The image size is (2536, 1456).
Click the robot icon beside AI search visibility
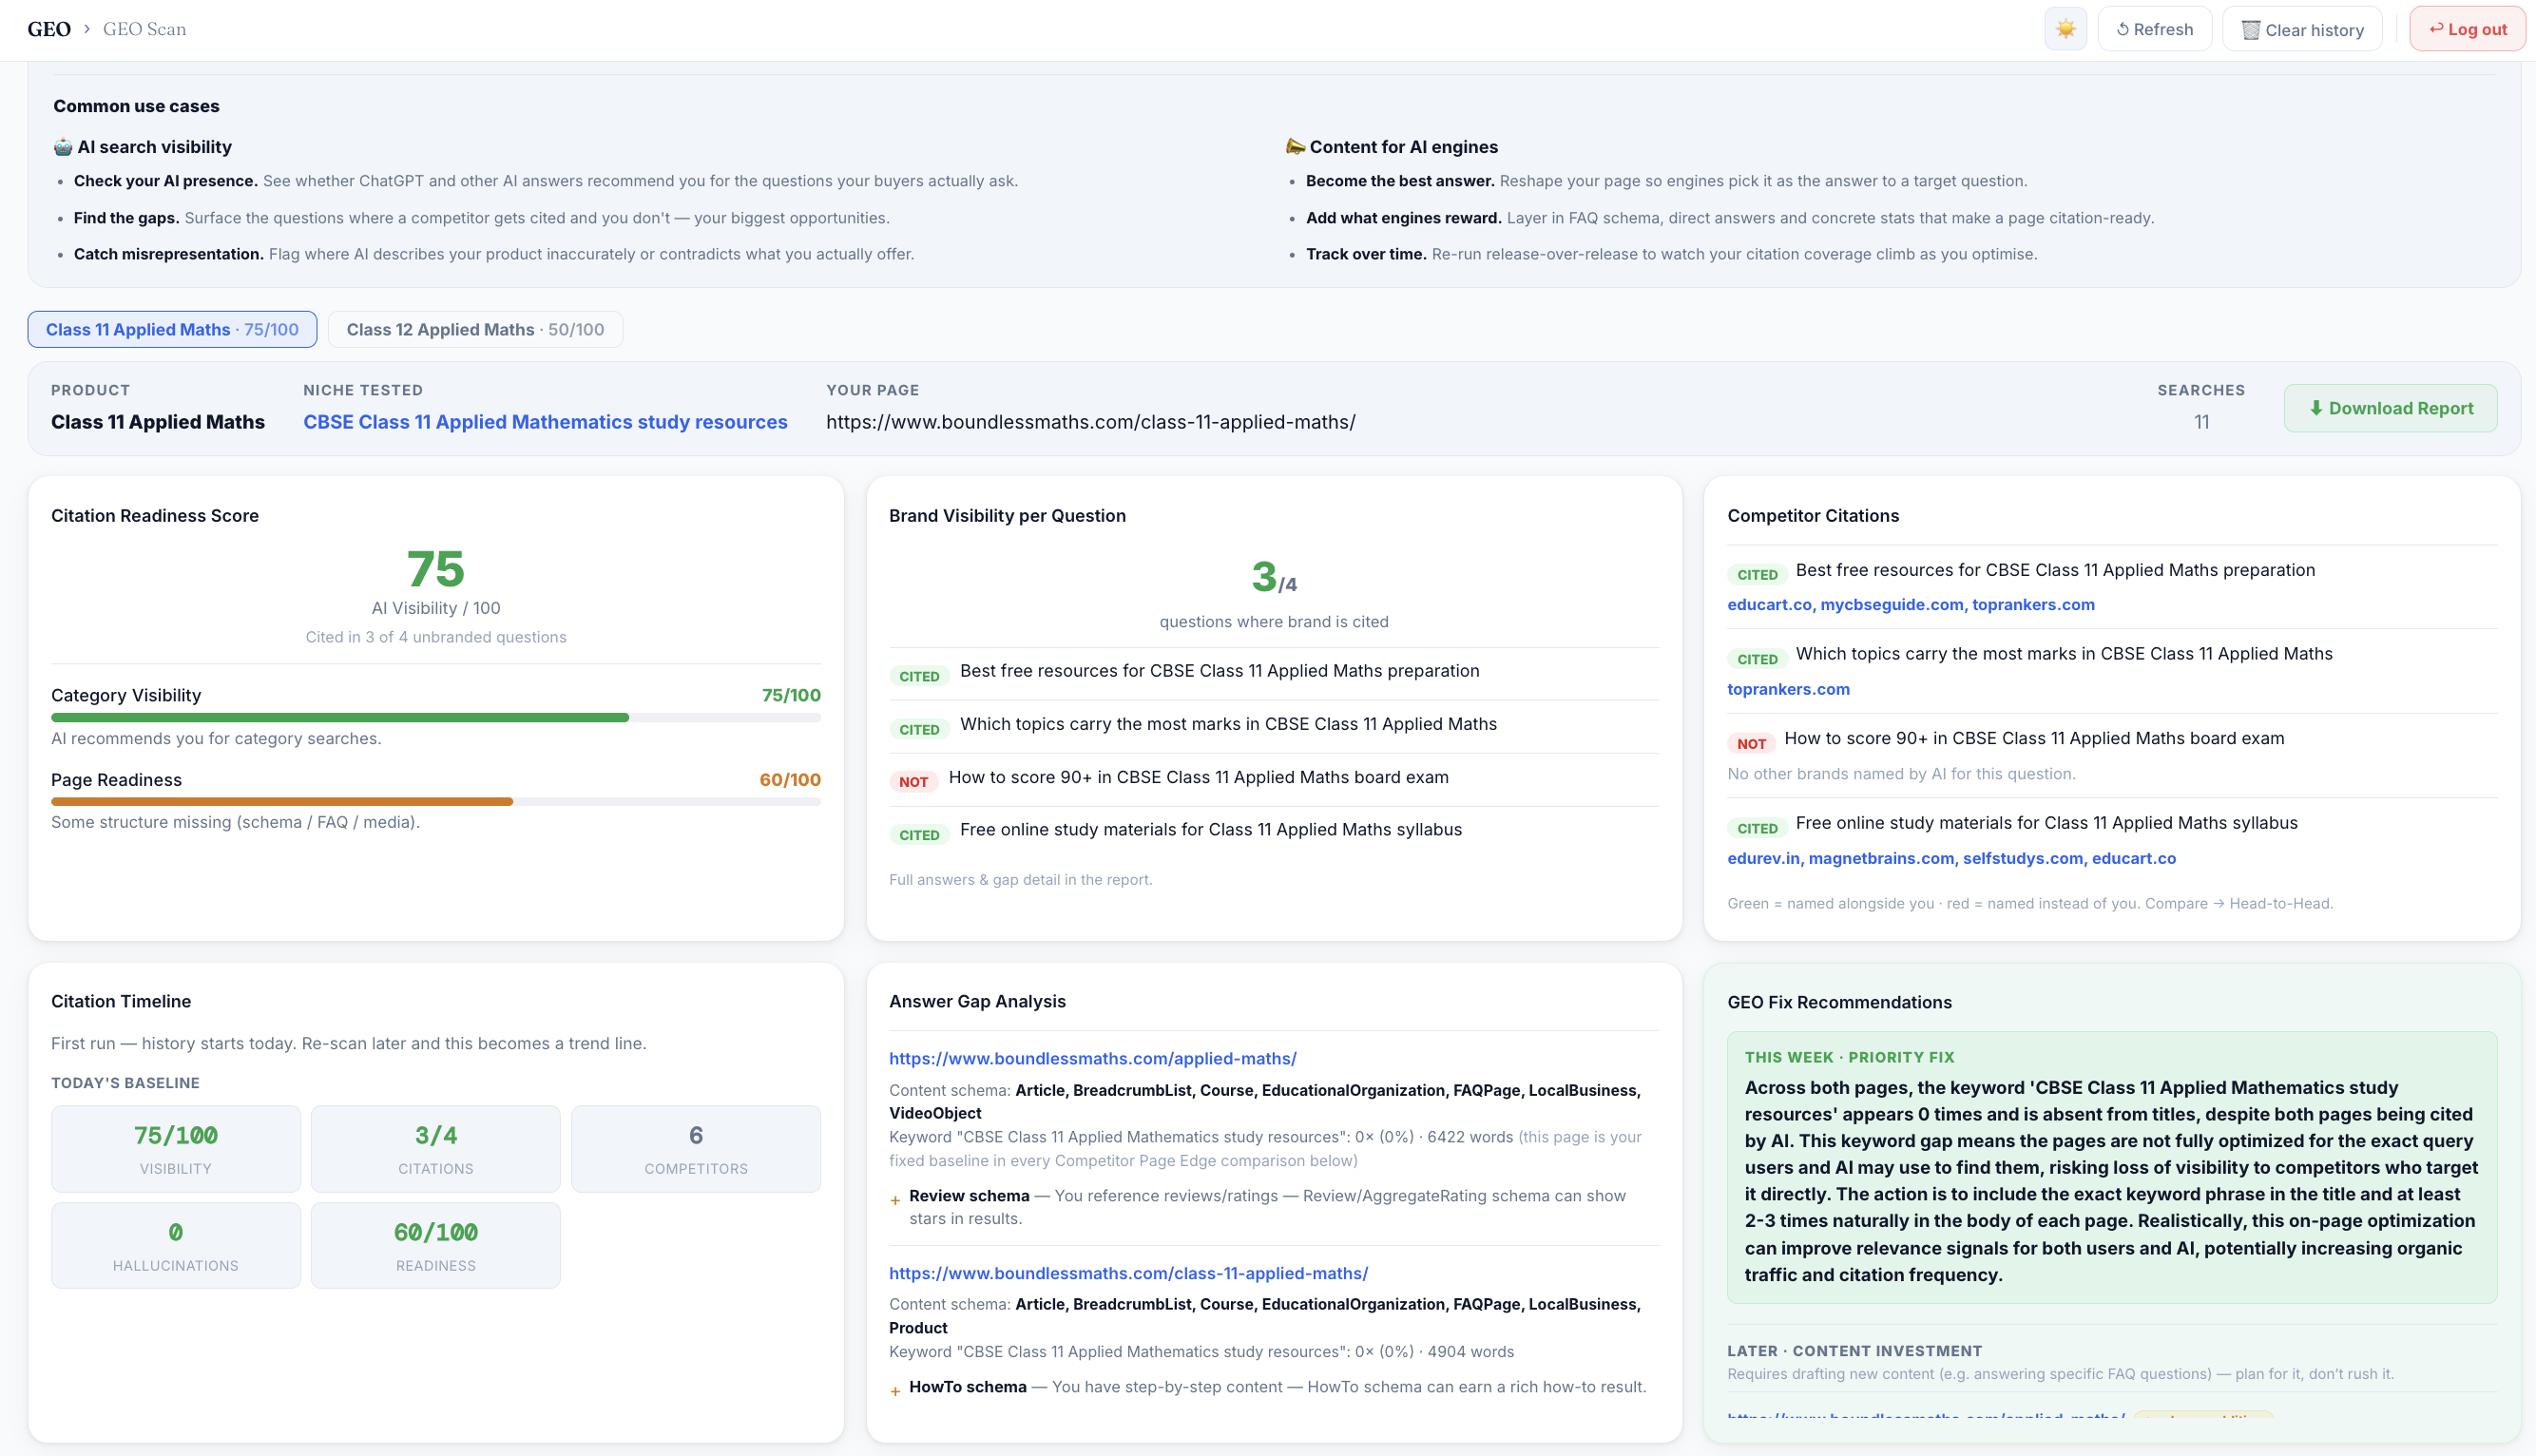pyautogui.click(x=63, y=147)
